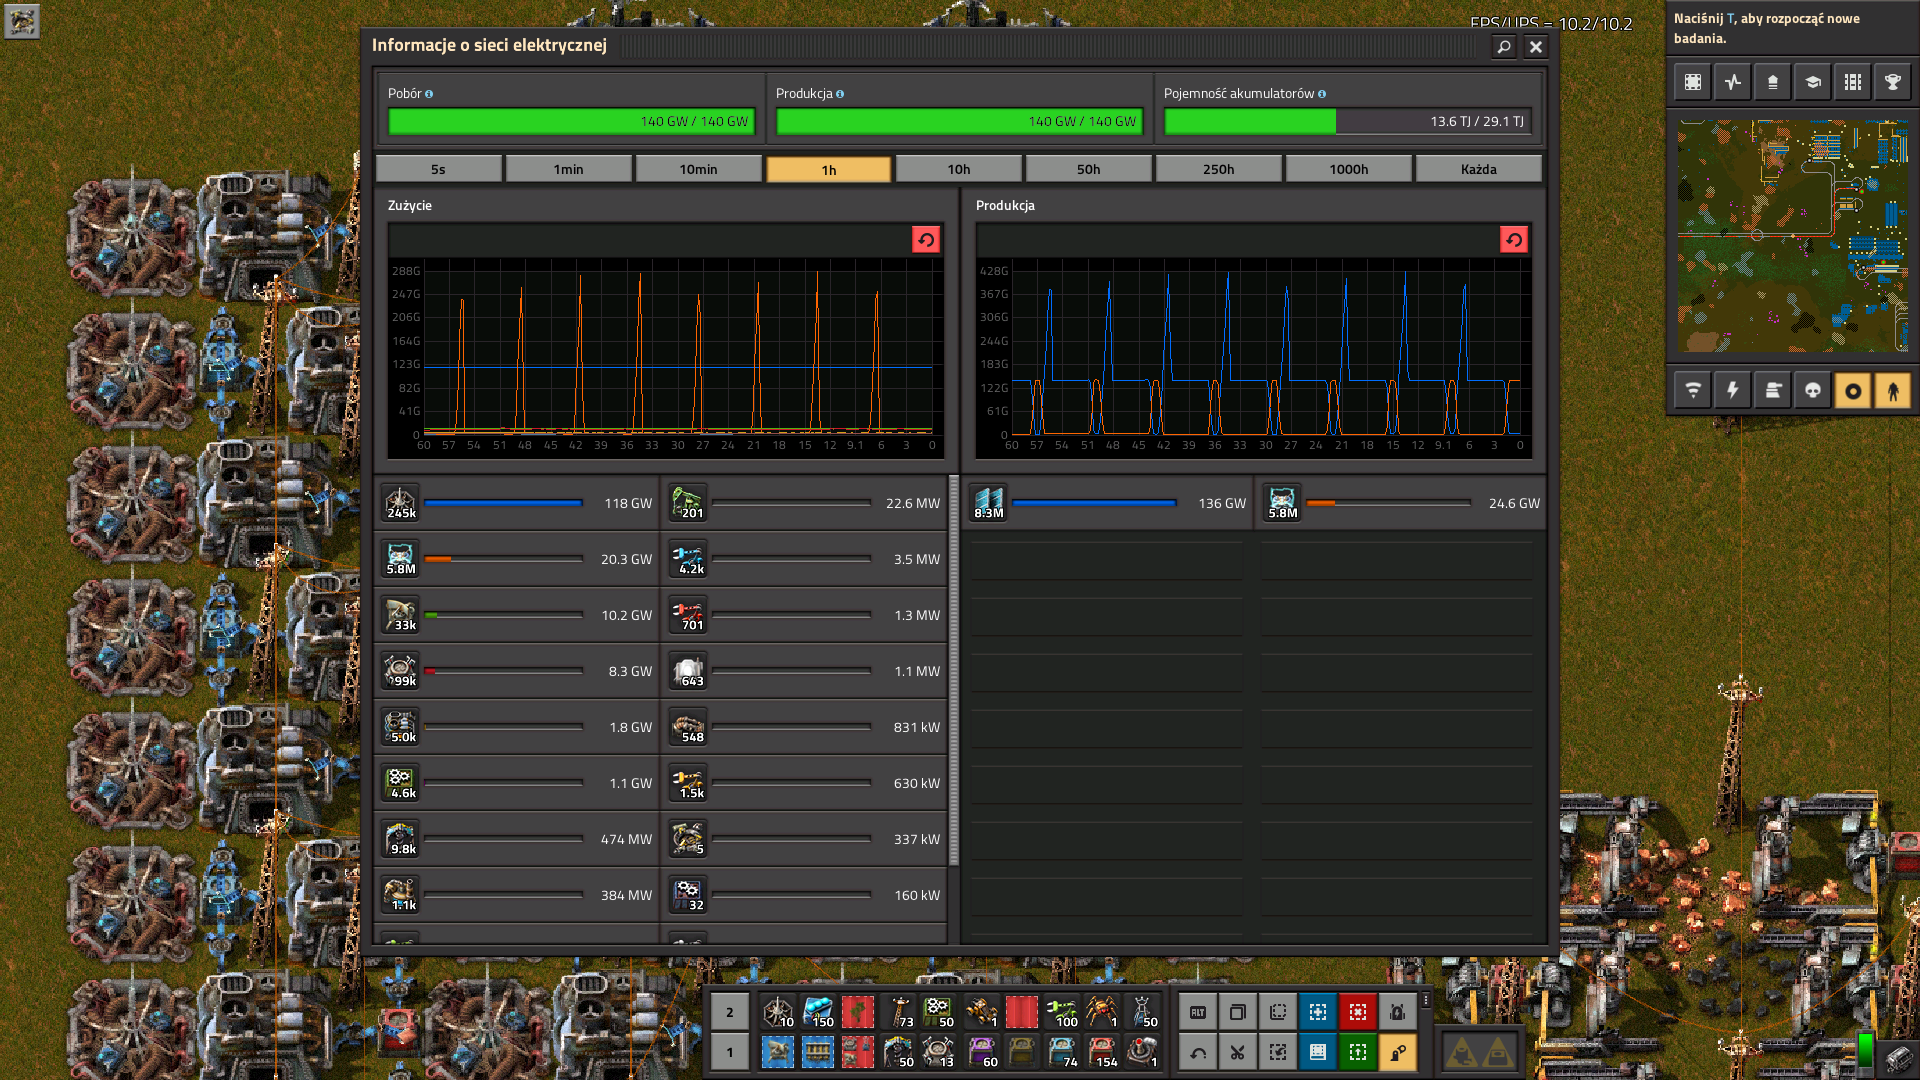Select the 250h time range tab
Image resolution: width=1920 pixels, height=1080 pixels.
pos(1218,169)
